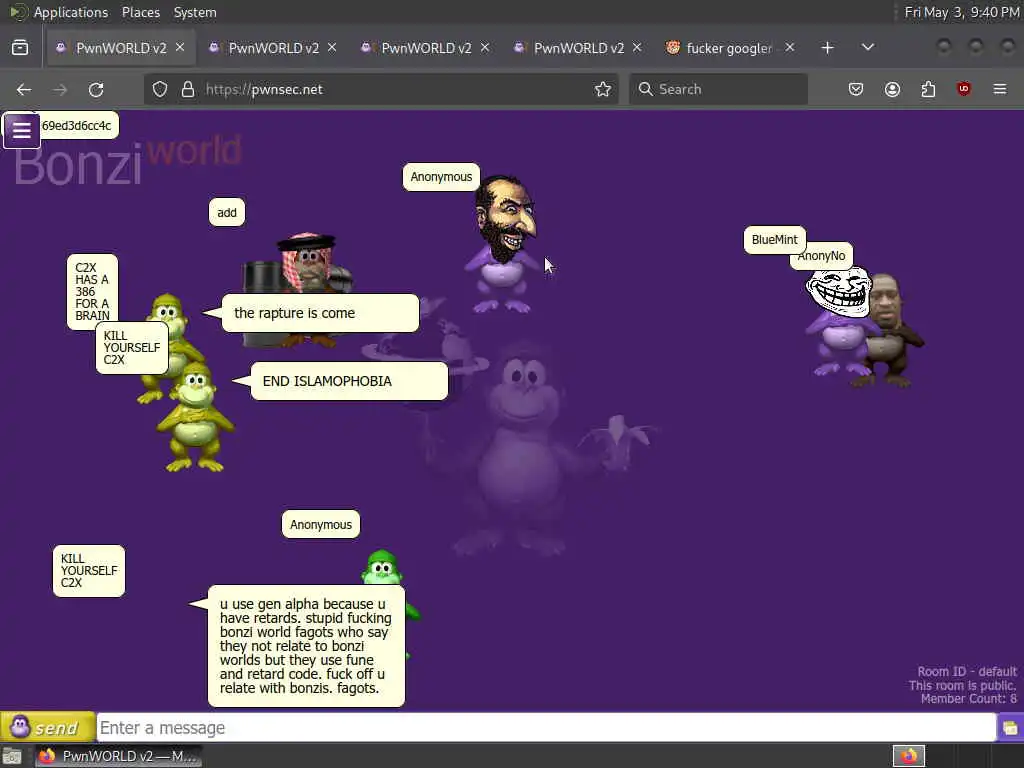Screen dimensions: 1024x768
Task: Click the 'add' name tag
Action: click(x=227, y=212)
